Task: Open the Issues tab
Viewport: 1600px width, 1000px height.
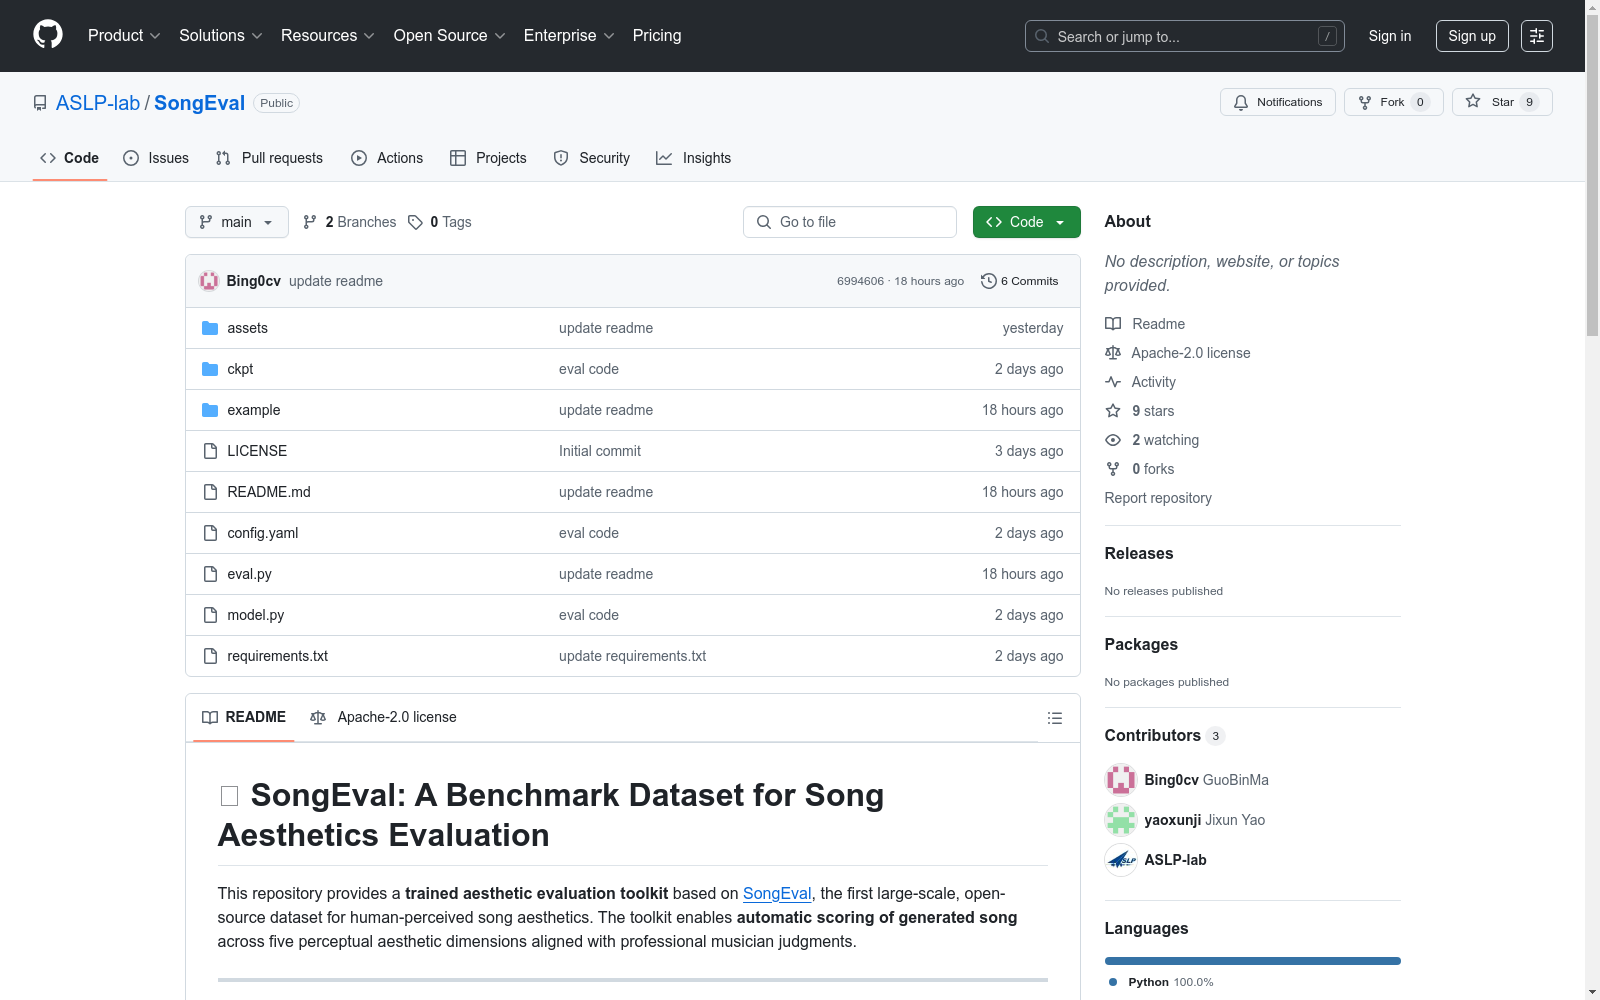Action: [x=156, y=158]
